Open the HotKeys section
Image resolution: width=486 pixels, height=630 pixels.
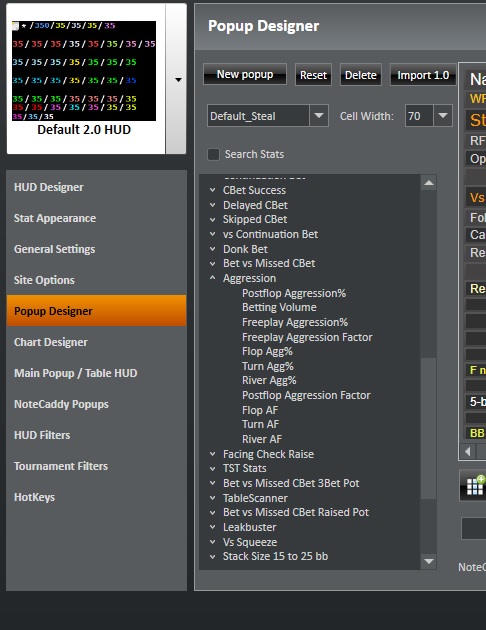pyautogui.click(x=96, y=497)
